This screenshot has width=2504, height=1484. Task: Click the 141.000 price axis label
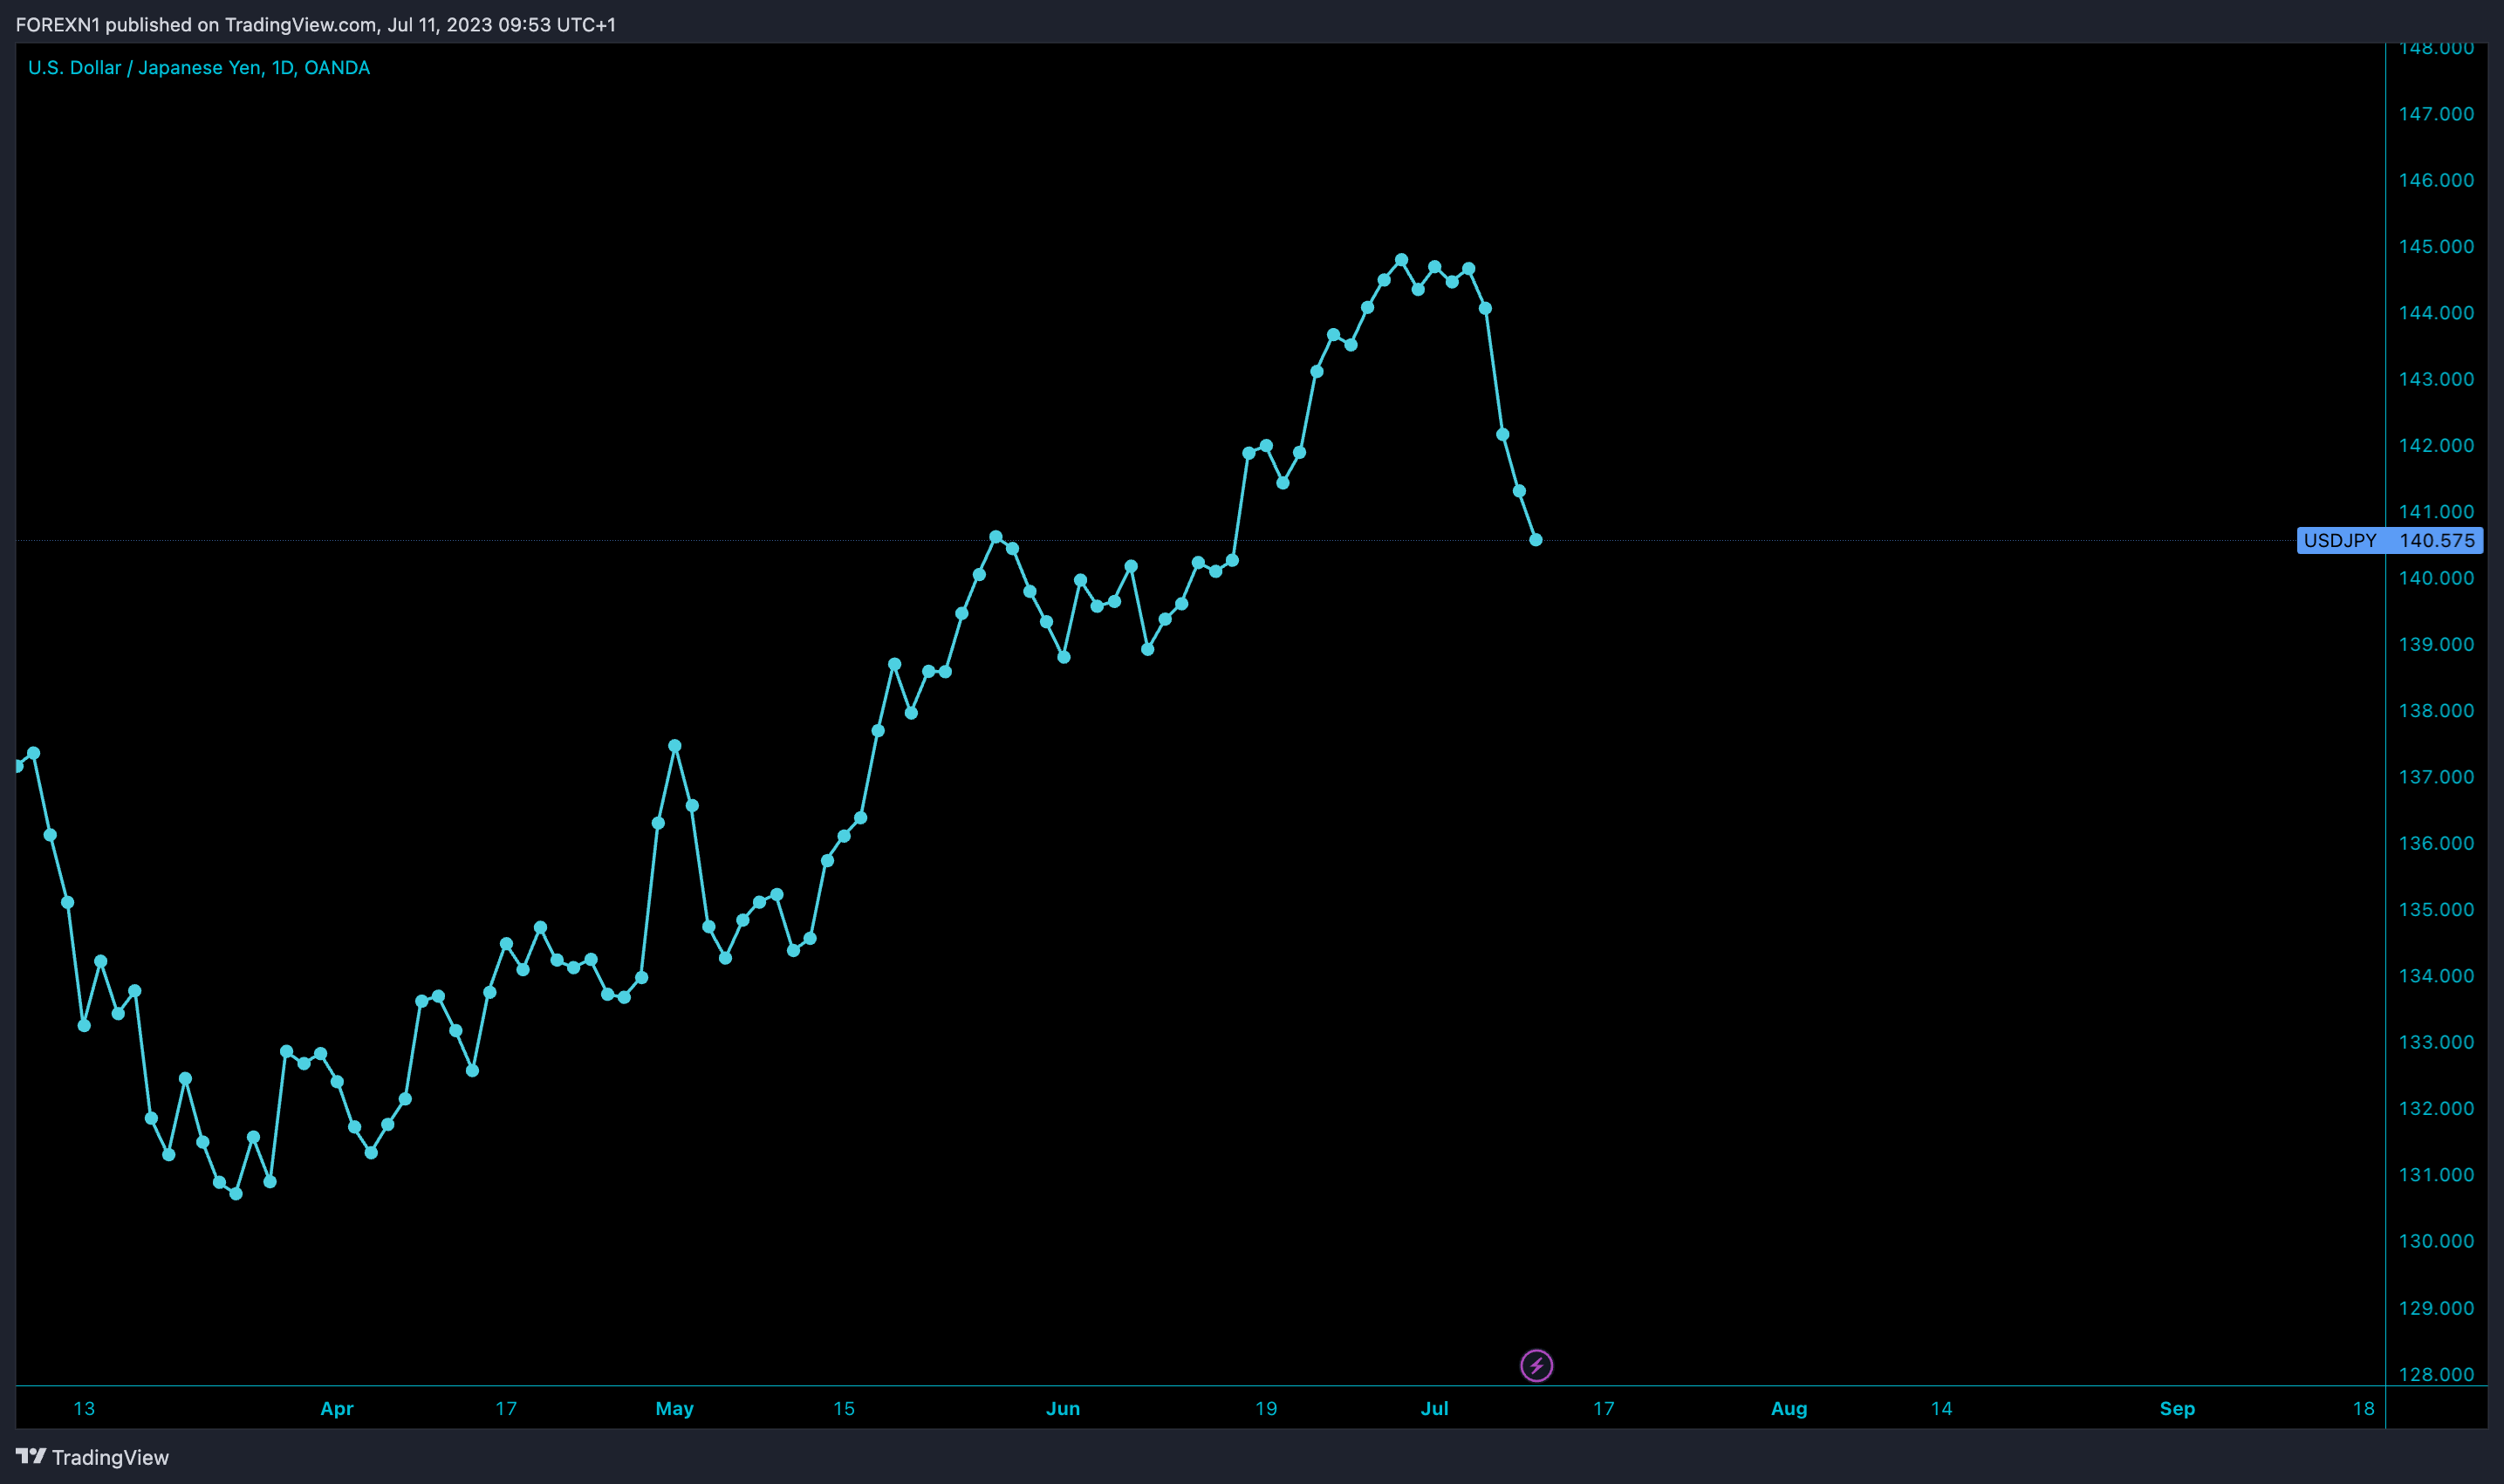point(2436,511)
